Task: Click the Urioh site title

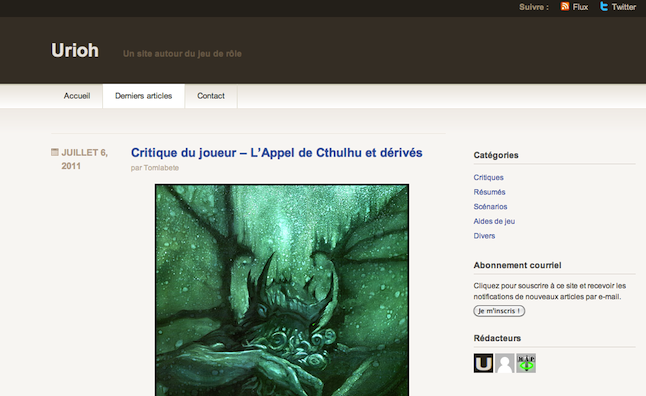Action: click(75, 51)
